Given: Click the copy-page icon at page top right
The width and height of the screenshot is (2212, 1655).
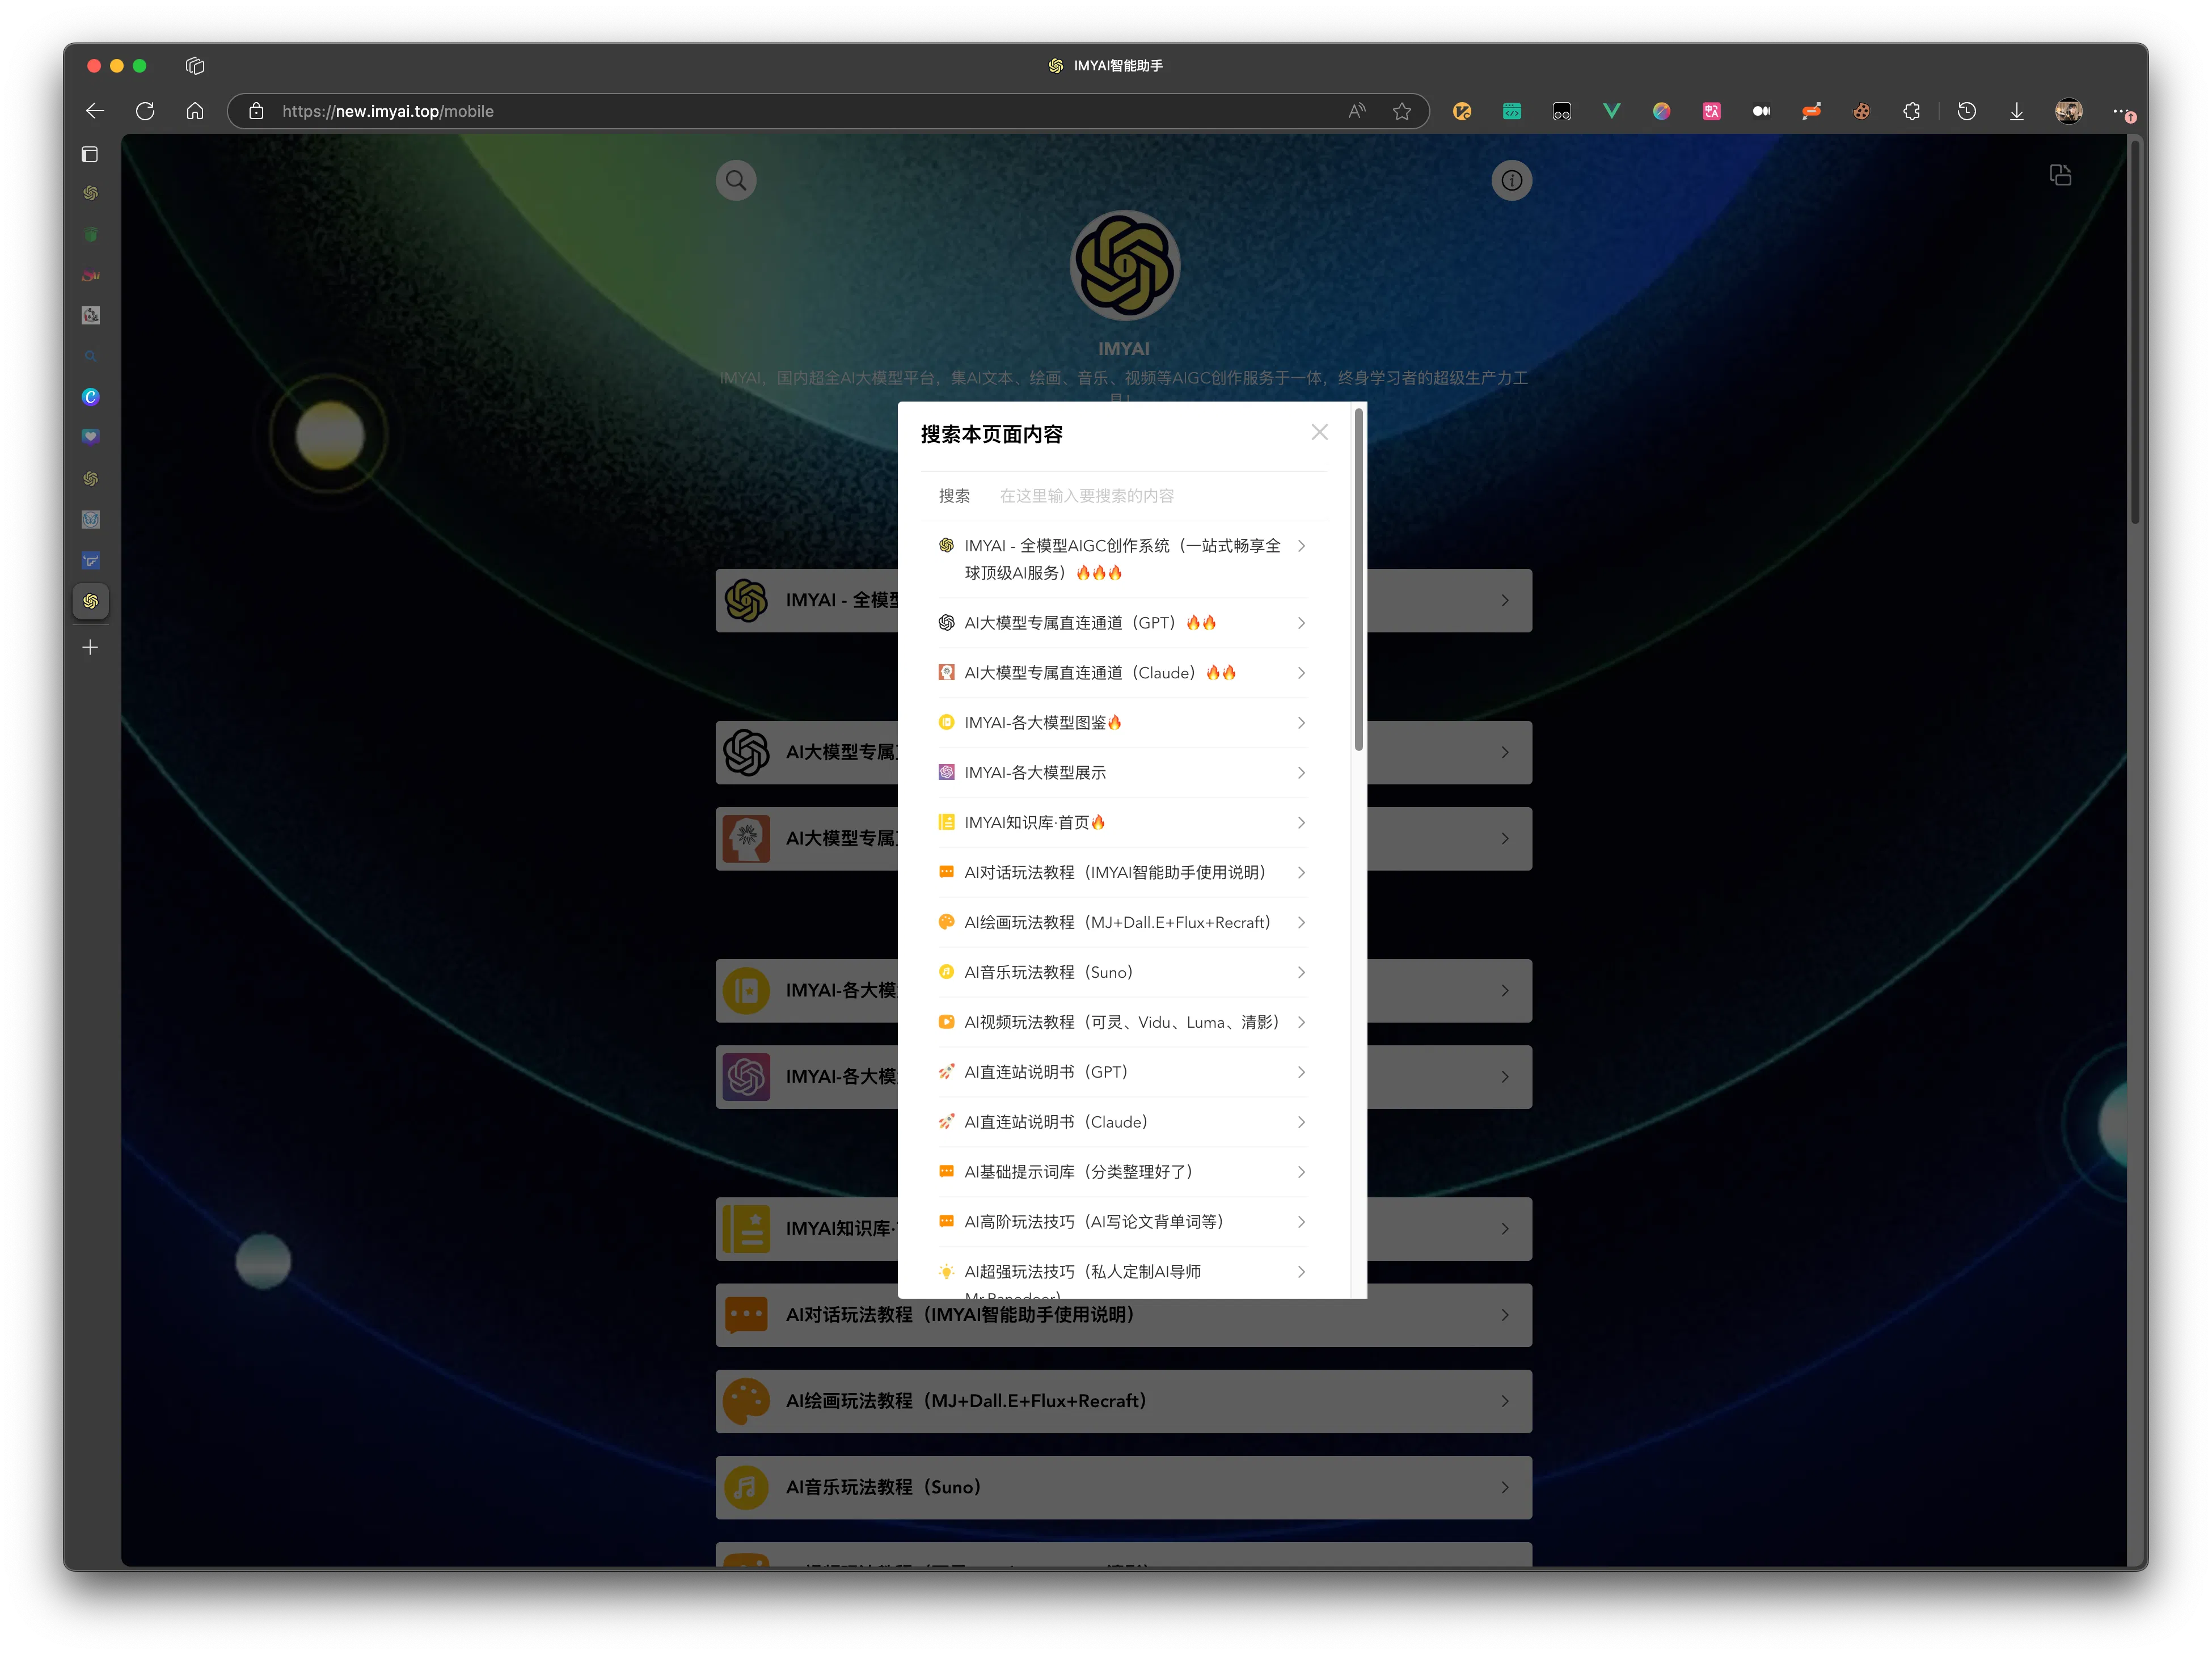Looking at the screenshot, I should point(2060,175).
